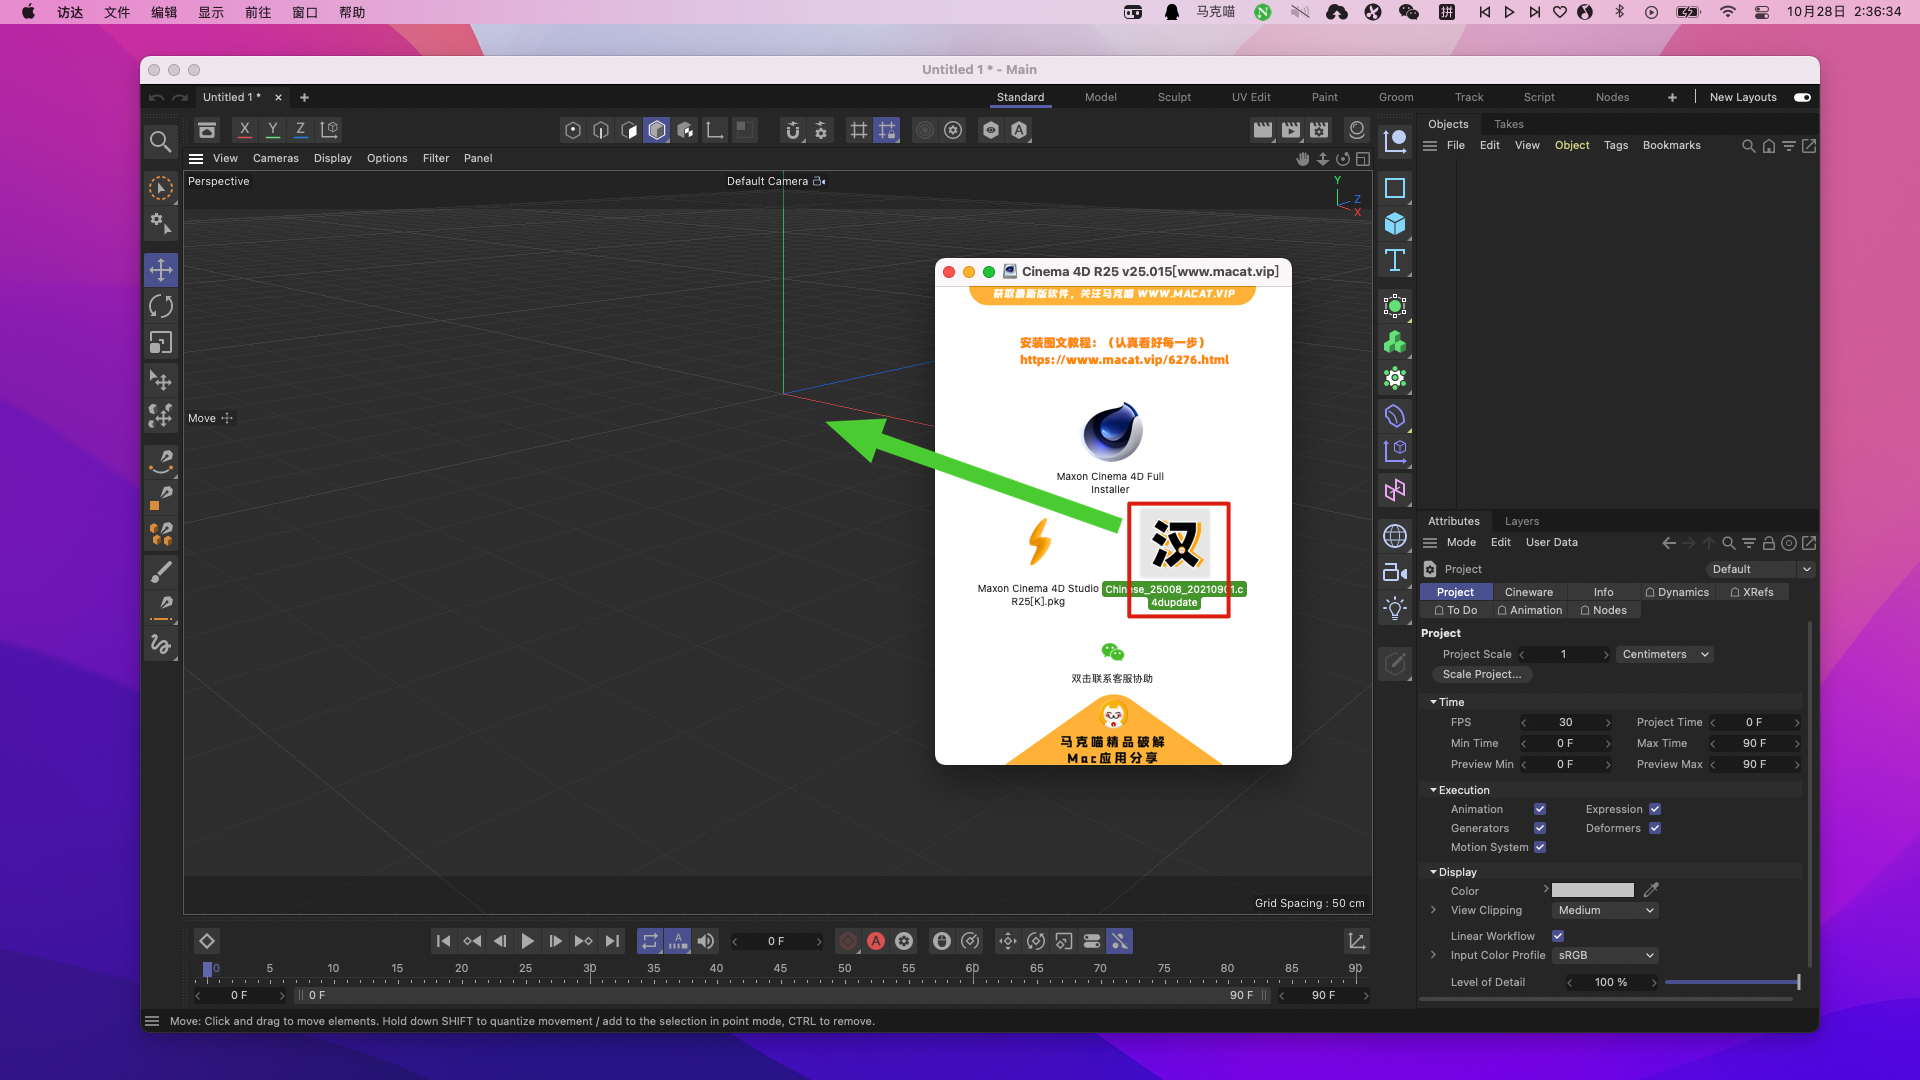Toggle the New Layouts switch
This screenshot has width=1920, height=1080.
[x=1802, y=97]
